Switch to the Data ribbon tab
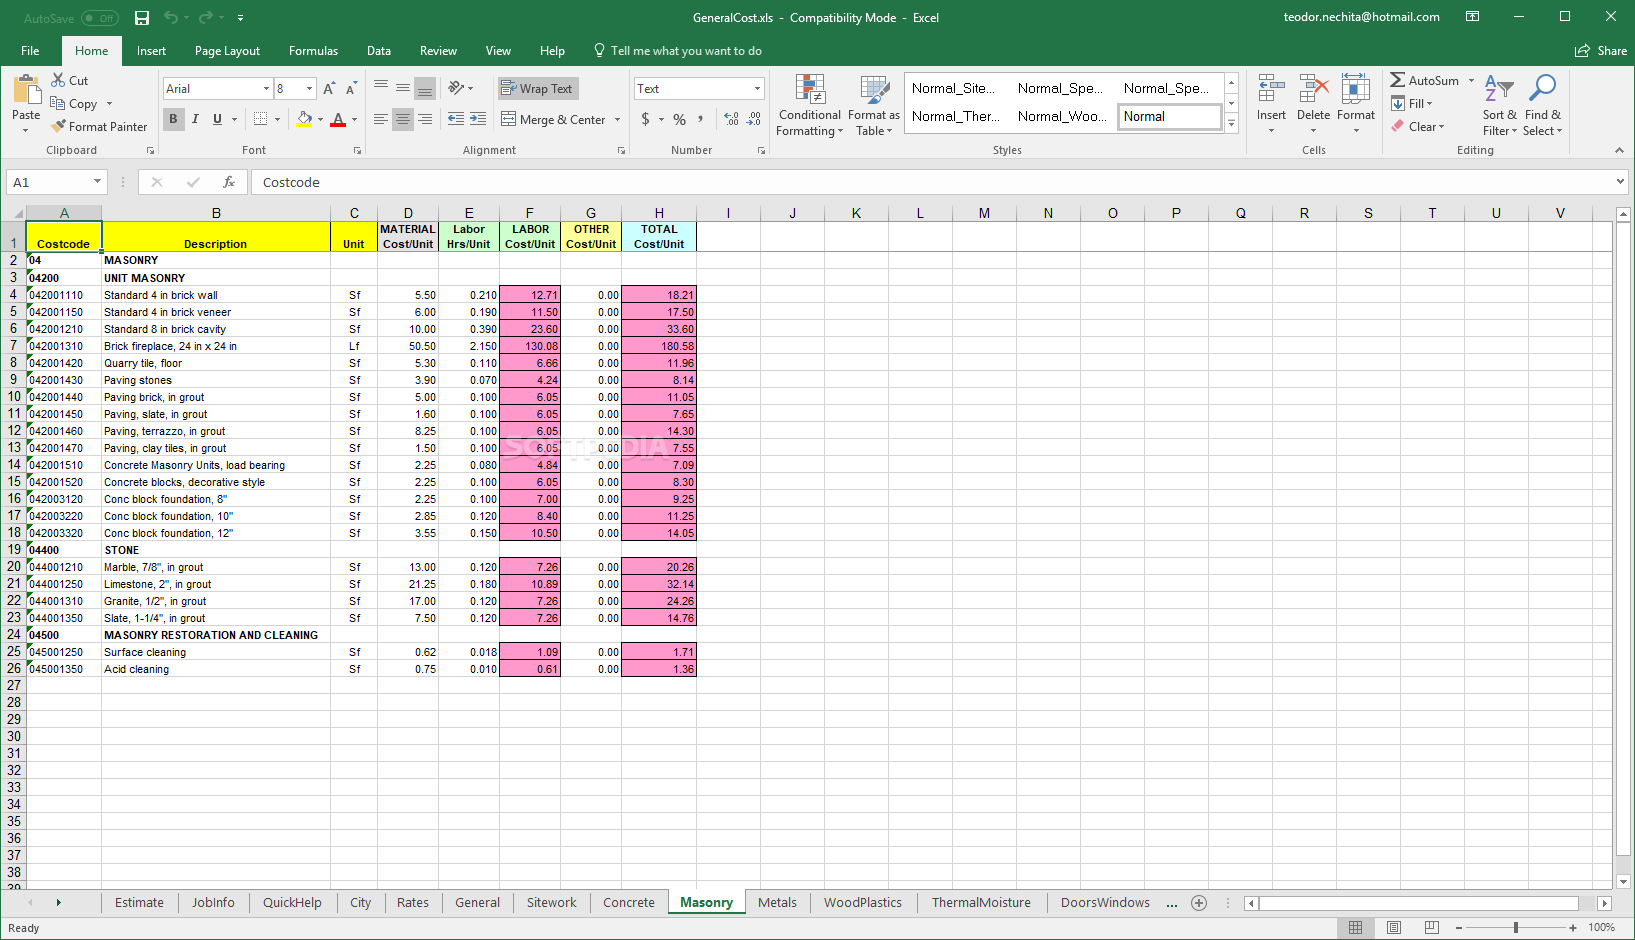Image resolution: width=1635 pixels, height=940 pixels. [x=379, y=51]
